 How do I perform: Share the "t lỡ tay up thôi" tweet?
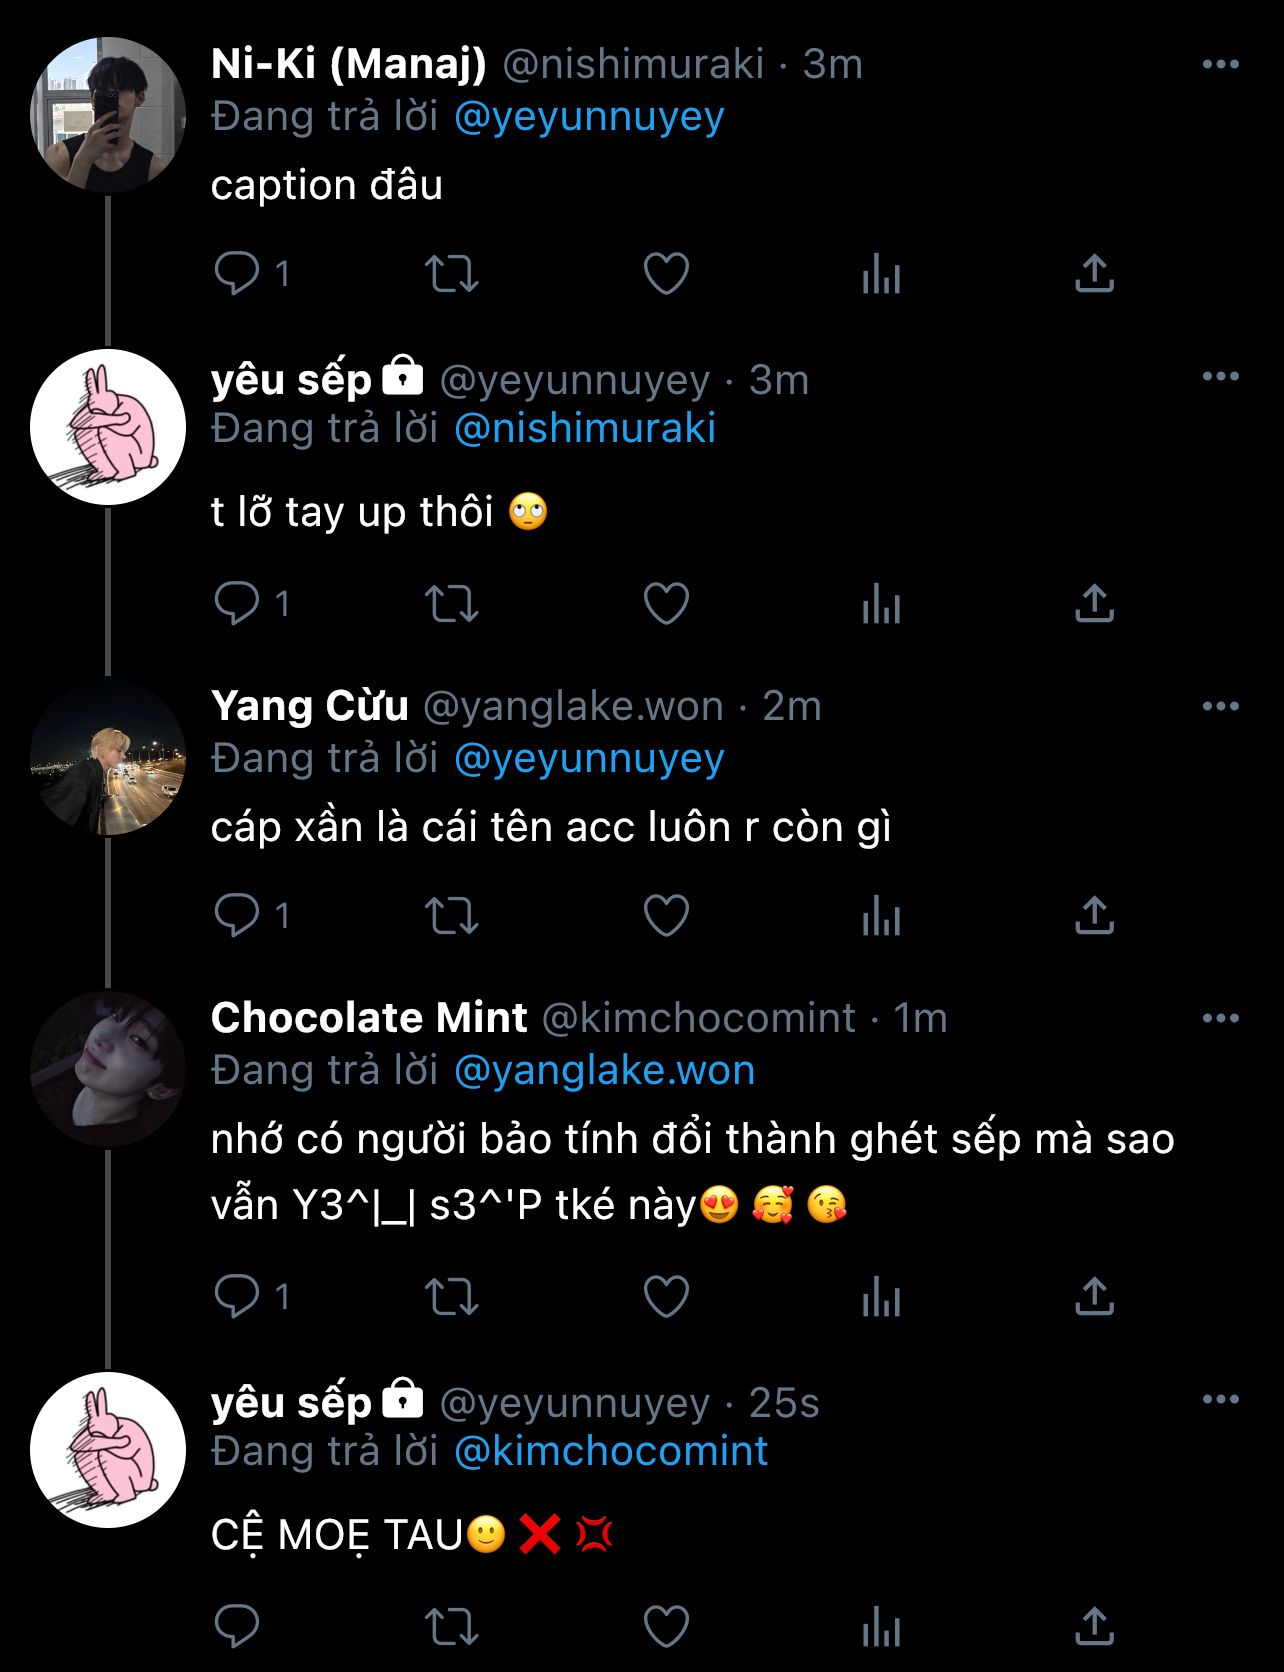click(x=1094, y=603)
